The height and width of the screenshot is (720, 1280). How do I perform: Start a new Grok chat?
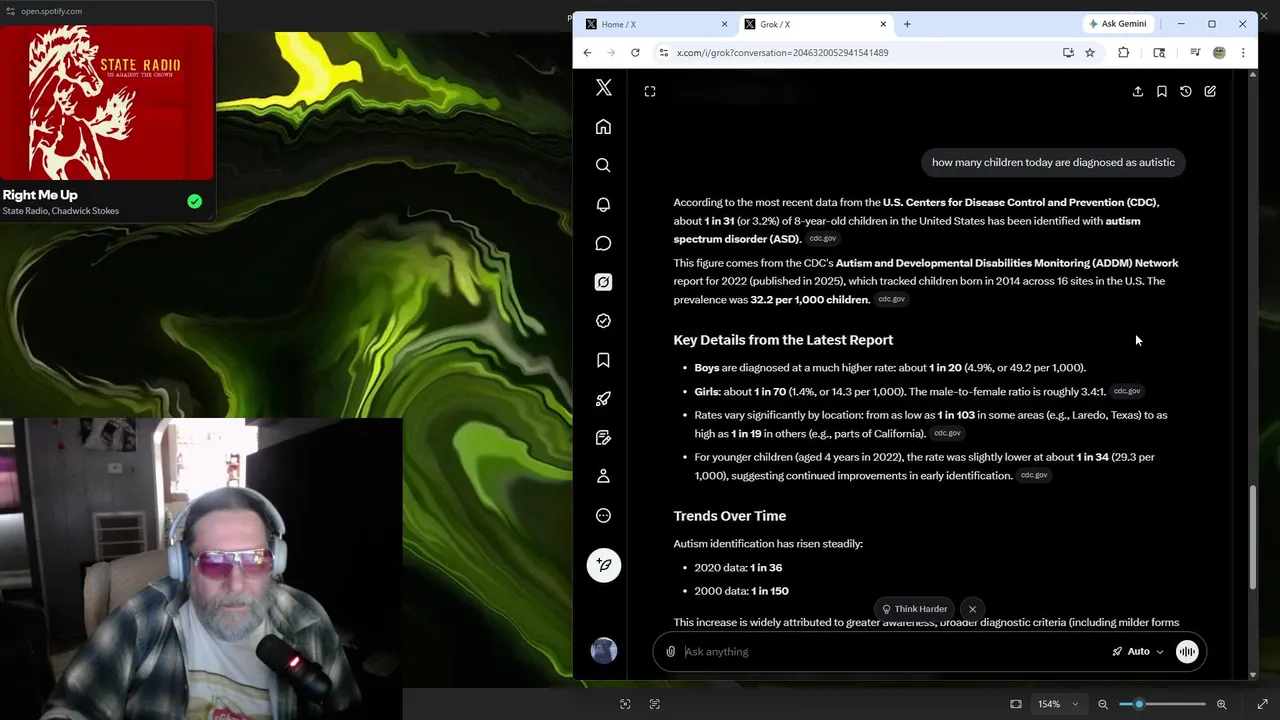[x=1210, y=91]
